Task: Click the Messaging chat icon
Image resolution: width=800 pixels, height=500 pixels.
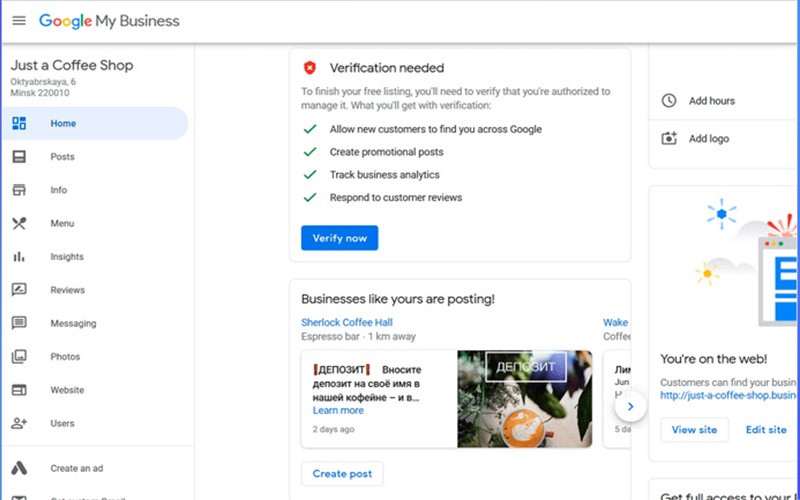Action: coord(19,323)
